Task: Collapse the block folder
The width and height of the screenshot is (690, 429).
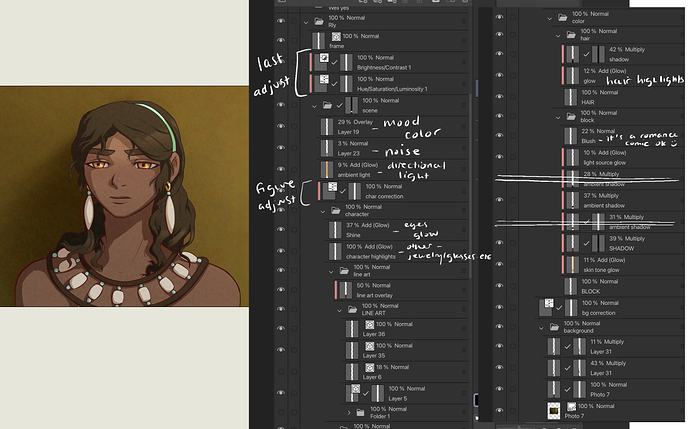Action: (559, 116)
